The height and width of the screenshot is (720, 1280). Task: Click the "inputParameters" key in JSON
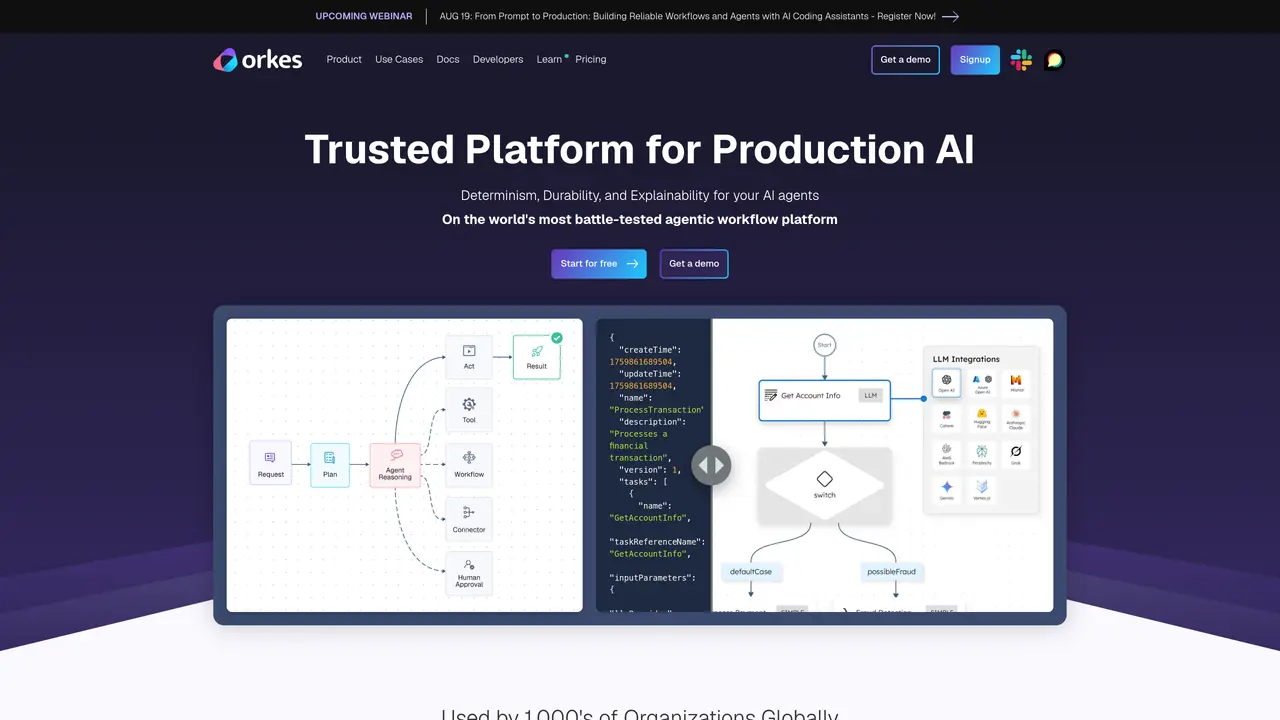click(652, 577)
